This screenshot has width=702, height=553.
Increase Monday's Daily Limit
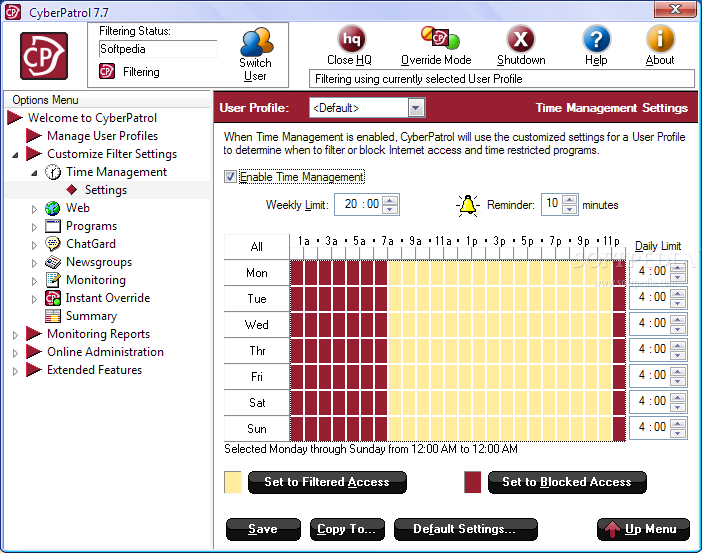[678, 267]
